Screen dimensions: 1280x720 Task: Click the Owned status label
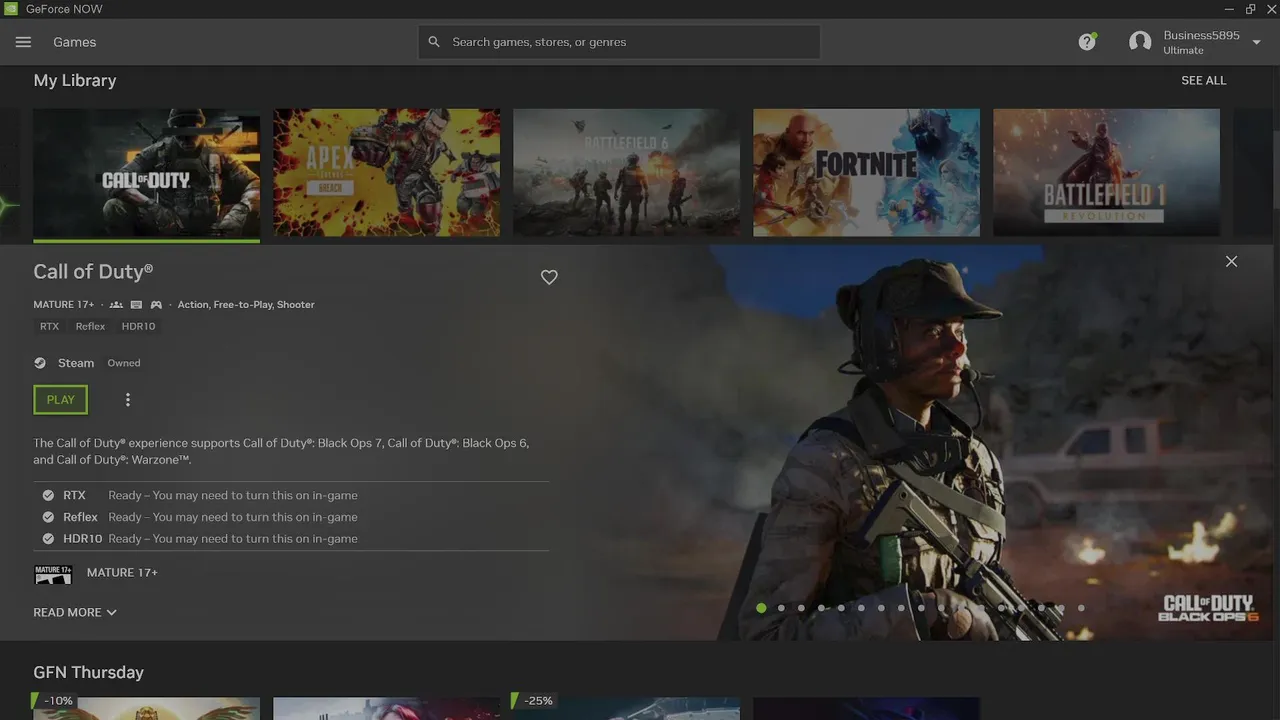(124, 363)
